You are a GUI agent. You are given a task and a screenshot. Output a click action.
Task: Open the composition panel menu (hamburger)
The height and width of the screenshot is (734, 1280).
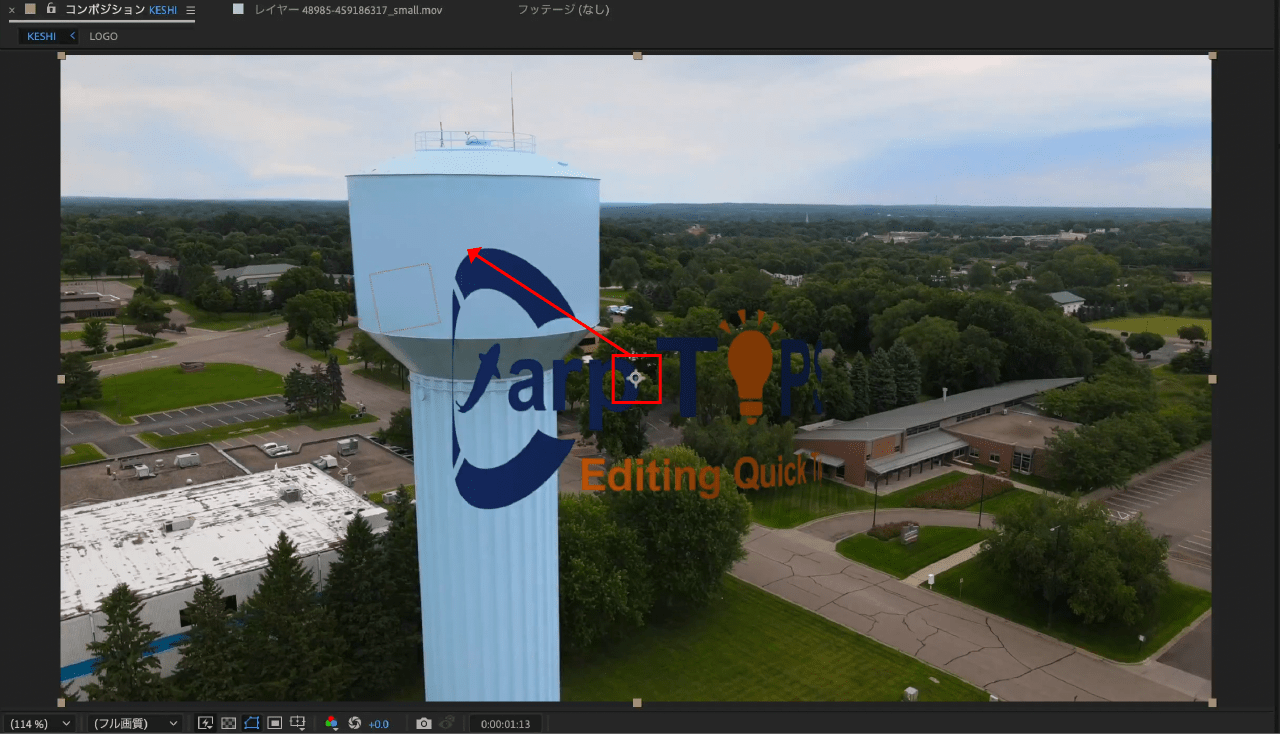tap(191, 10)
